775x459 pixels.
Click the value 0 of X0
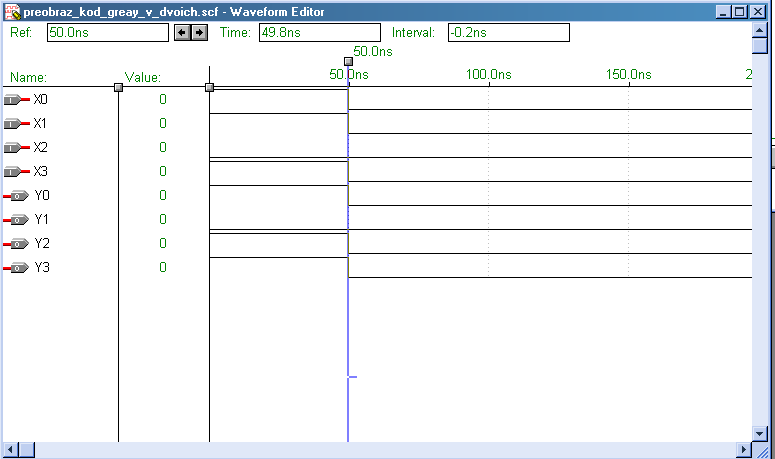tap(163, 99)
